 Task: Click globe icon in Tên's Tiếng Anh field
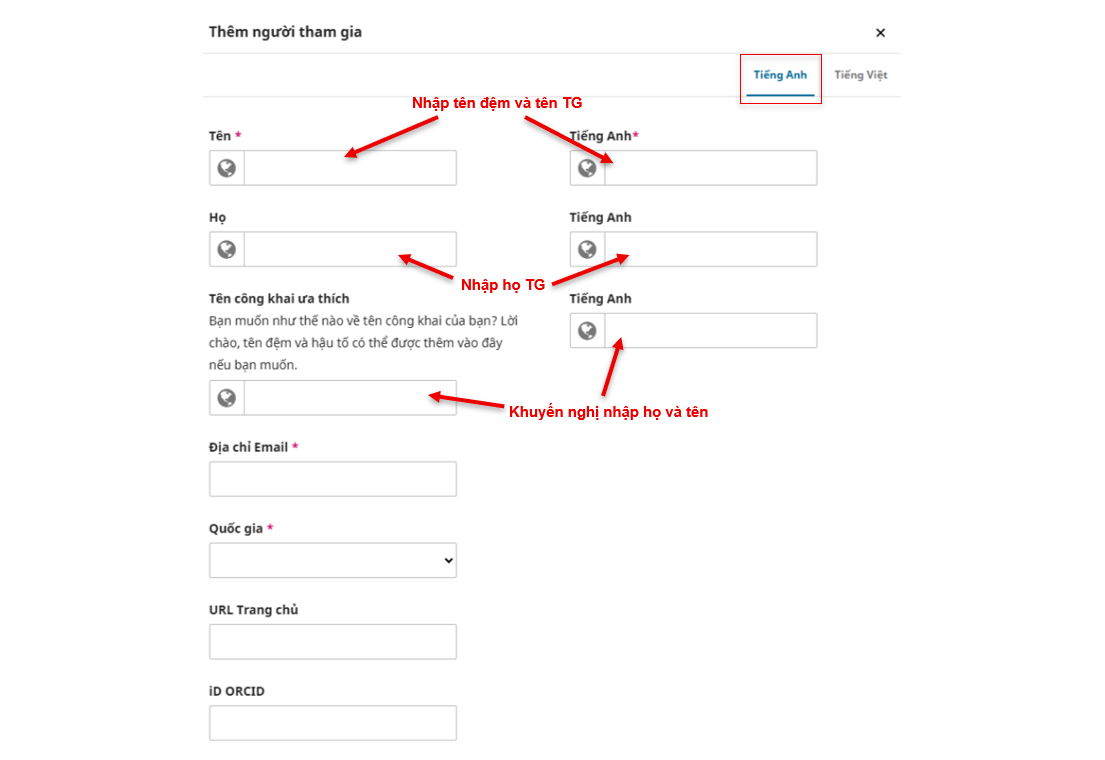pyautogui.click(x=588, y=168)
